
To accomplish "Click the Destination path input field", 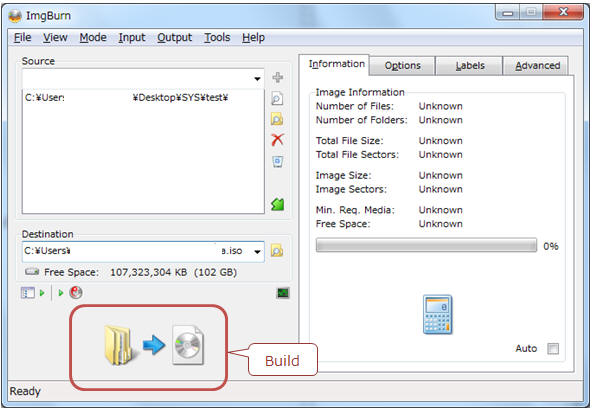I will pos(137,251).
